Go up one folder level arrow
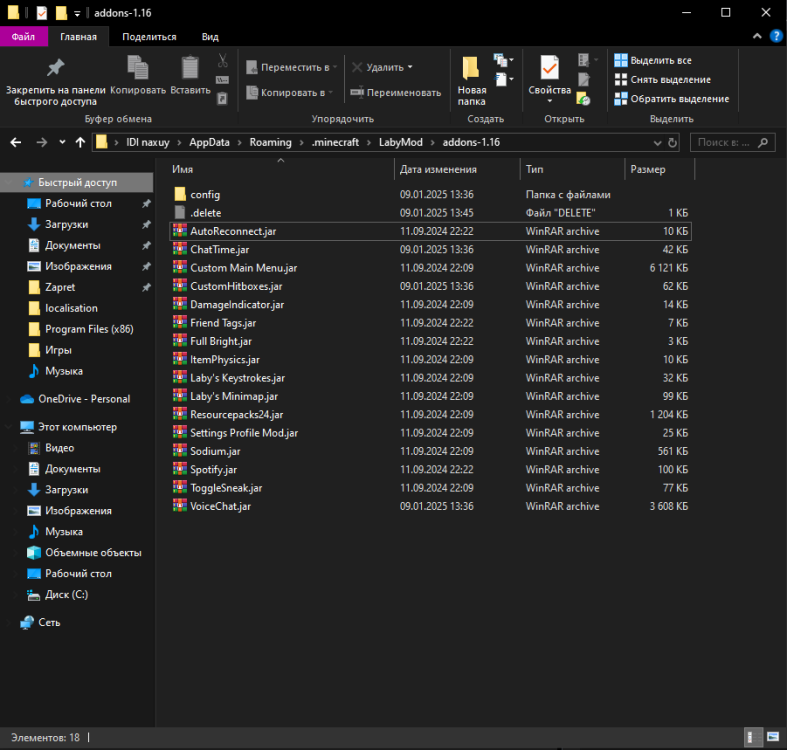Image resolution: width=787 pixels, height=750 pixels. (80, 143)
